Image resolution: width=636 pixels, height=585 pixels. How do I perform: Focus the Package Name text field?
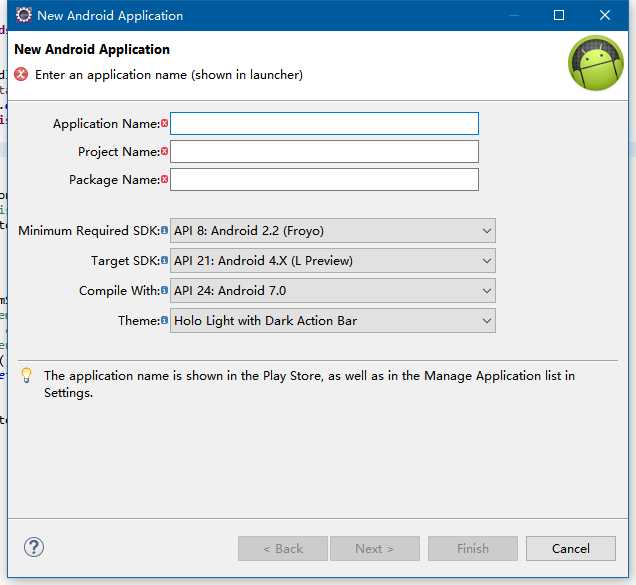[324, 179]
